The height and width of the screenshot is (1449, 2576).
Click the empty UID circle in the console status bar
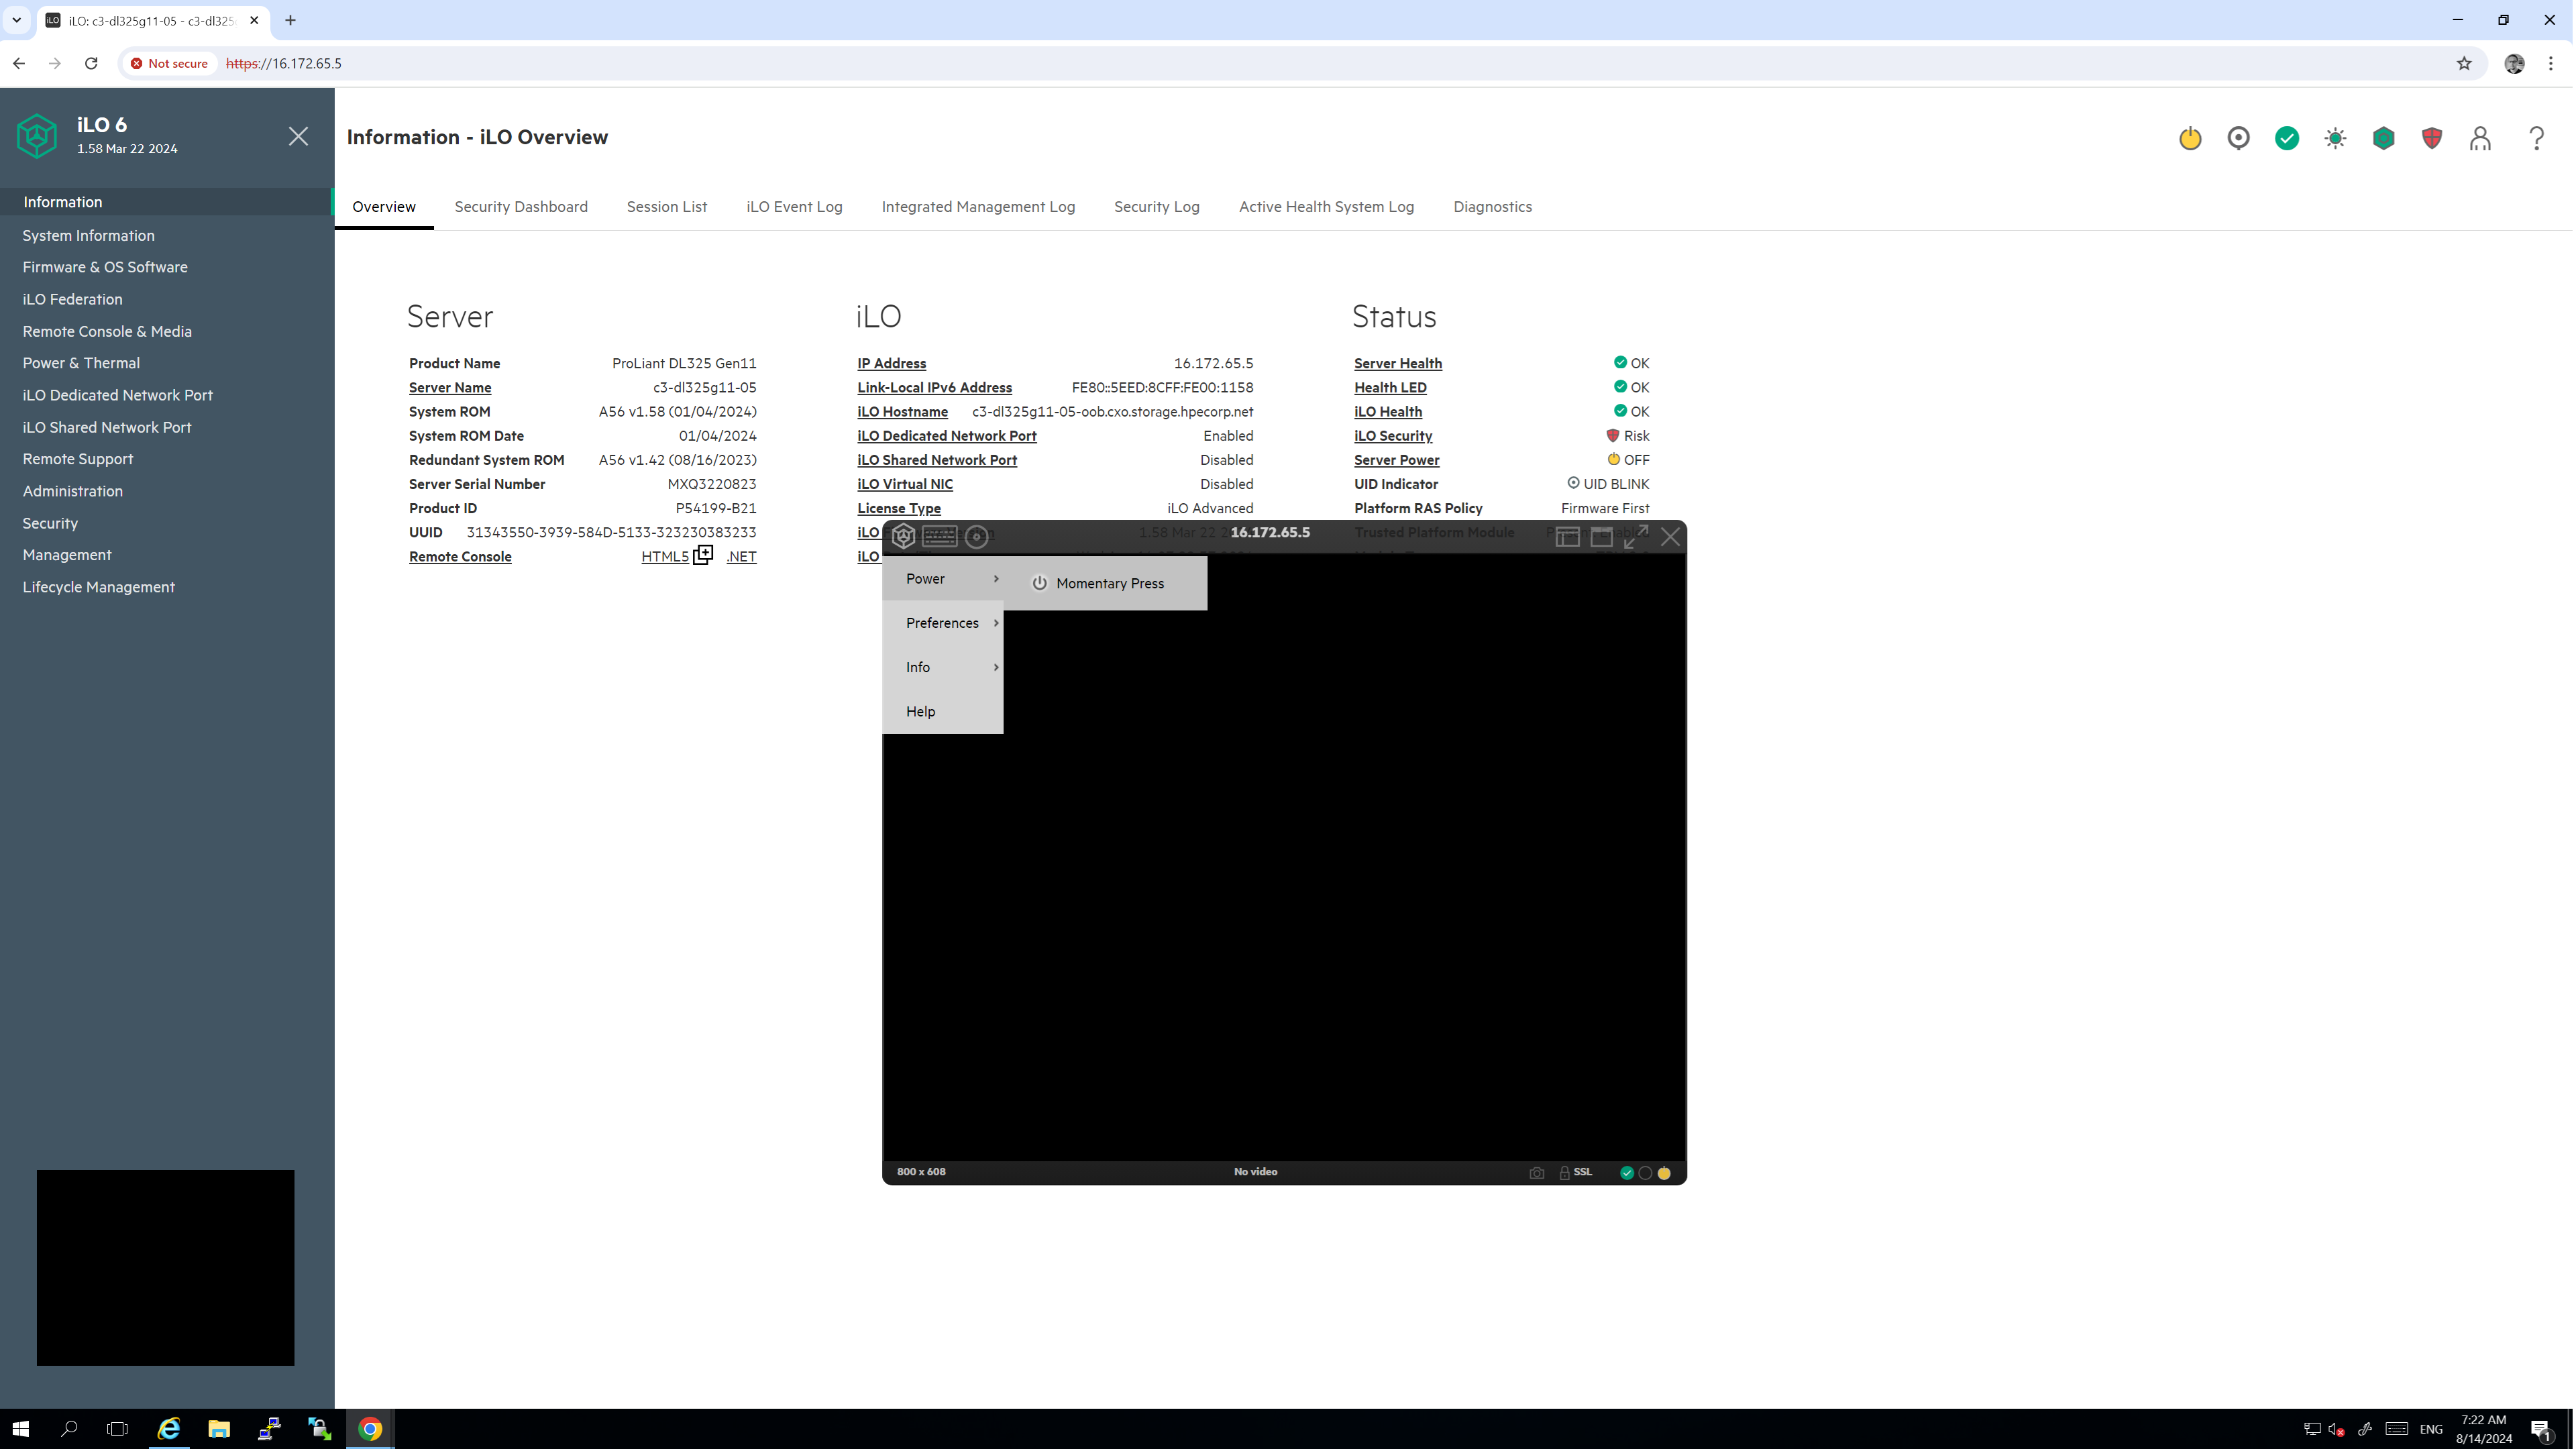1645,1173
